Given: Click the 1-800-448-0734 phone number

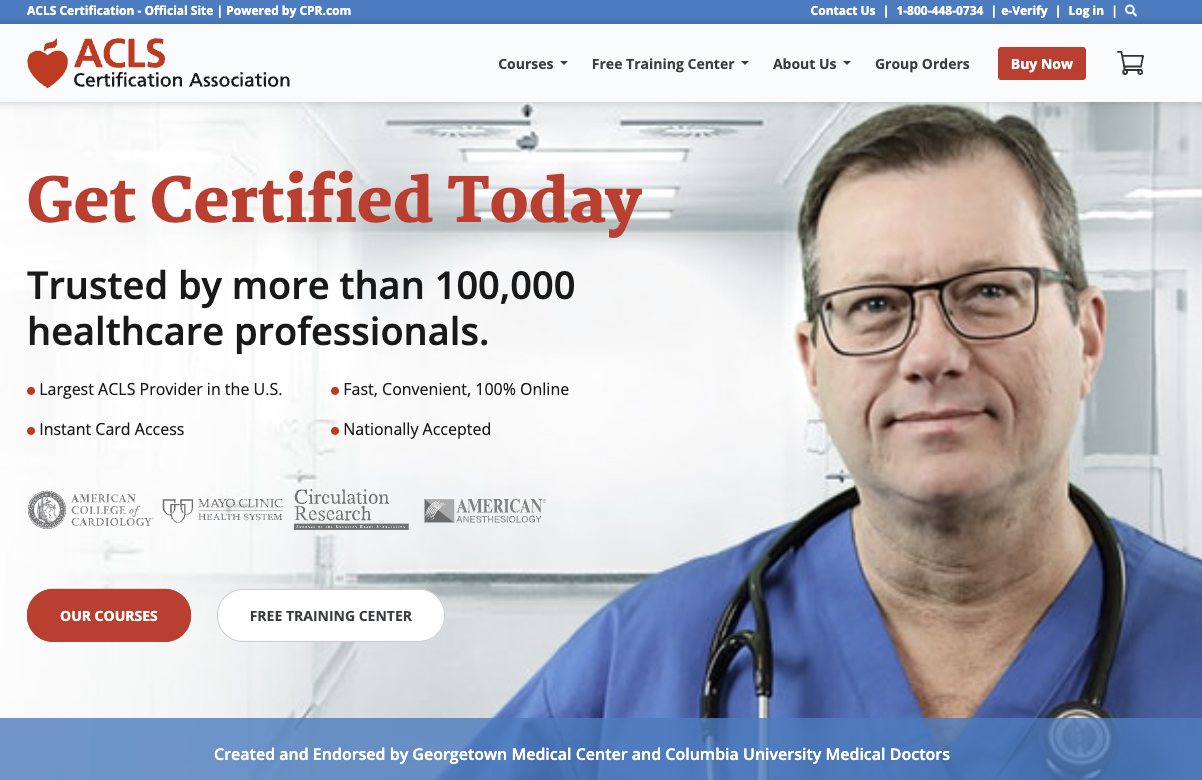Looking at the screenshot, I should coord(940,11).
